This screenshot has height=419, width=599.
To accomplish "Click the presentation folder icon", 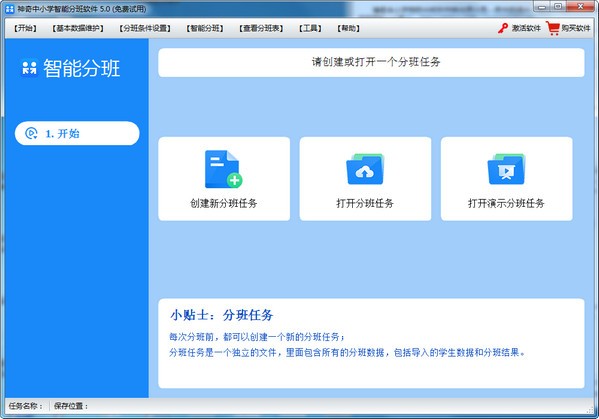I will pos(506,169).
